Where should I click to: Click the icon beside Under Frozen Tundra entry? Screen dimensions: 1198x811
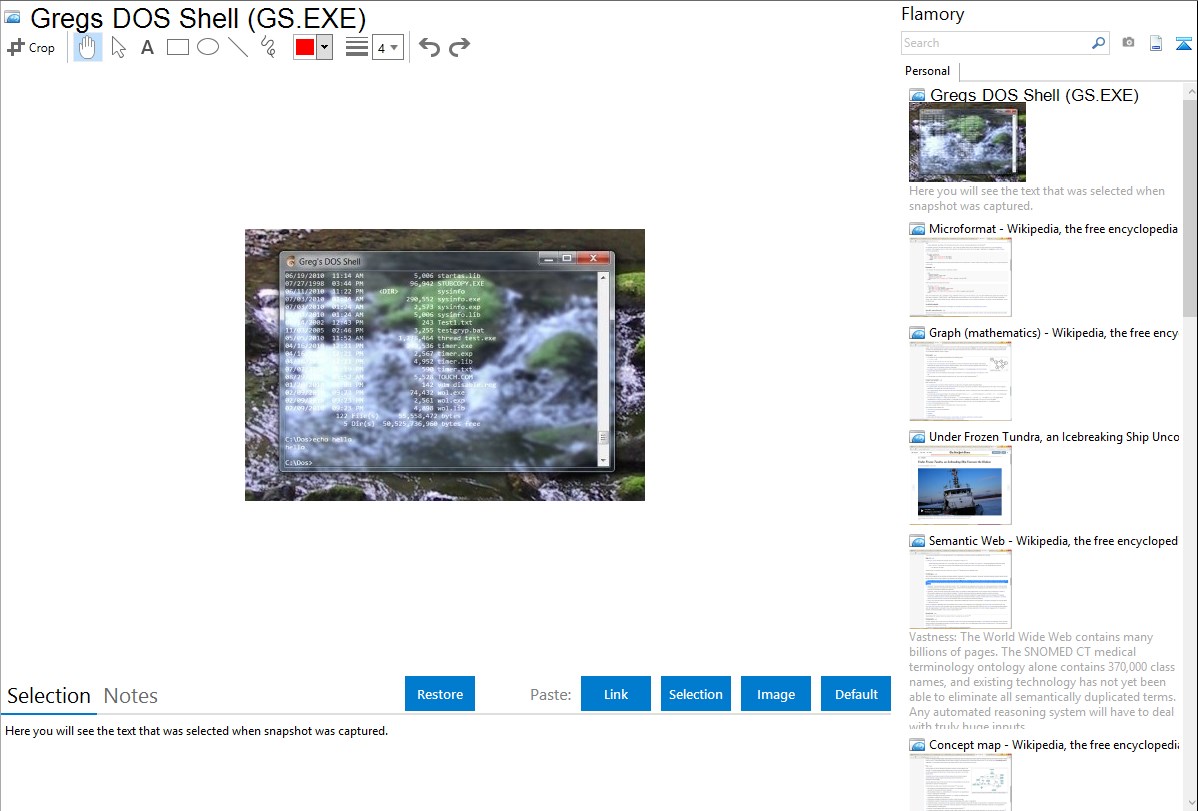(917, 437)
